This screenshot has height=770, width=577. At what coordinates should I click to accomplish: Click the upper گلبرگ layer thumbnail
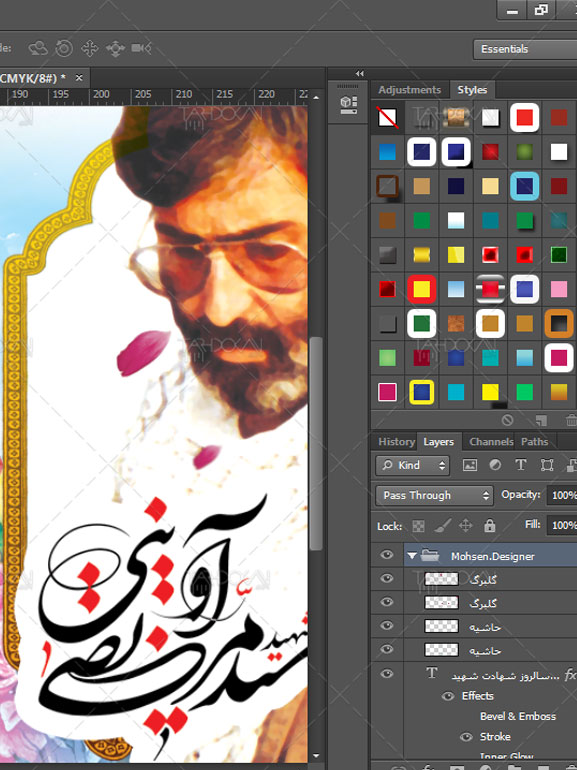point(441,578)
